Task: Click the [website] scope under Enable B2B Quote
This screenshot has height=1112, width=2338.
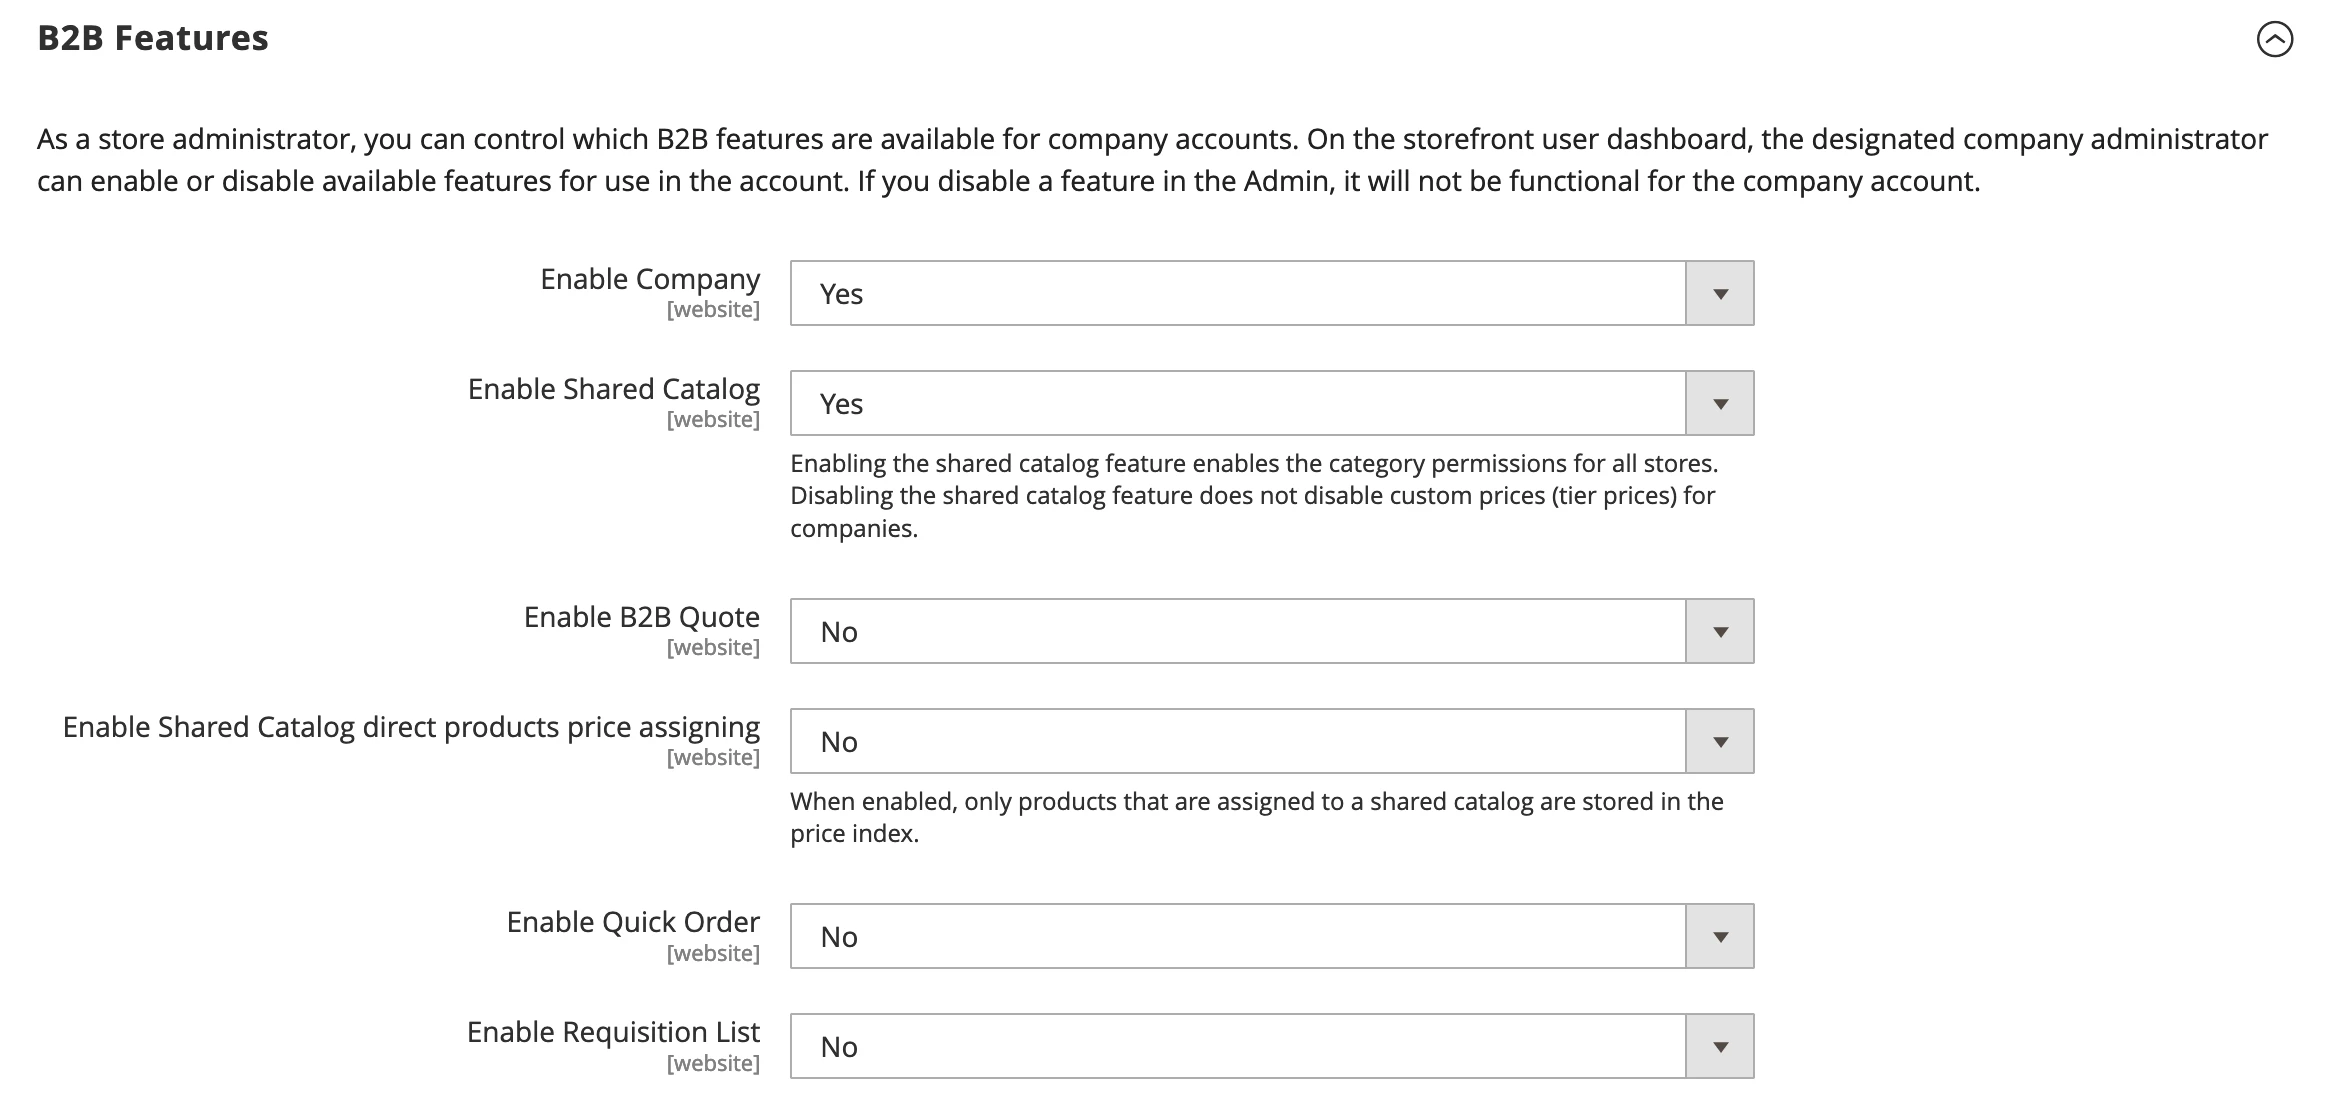Action: pos(713,648)
